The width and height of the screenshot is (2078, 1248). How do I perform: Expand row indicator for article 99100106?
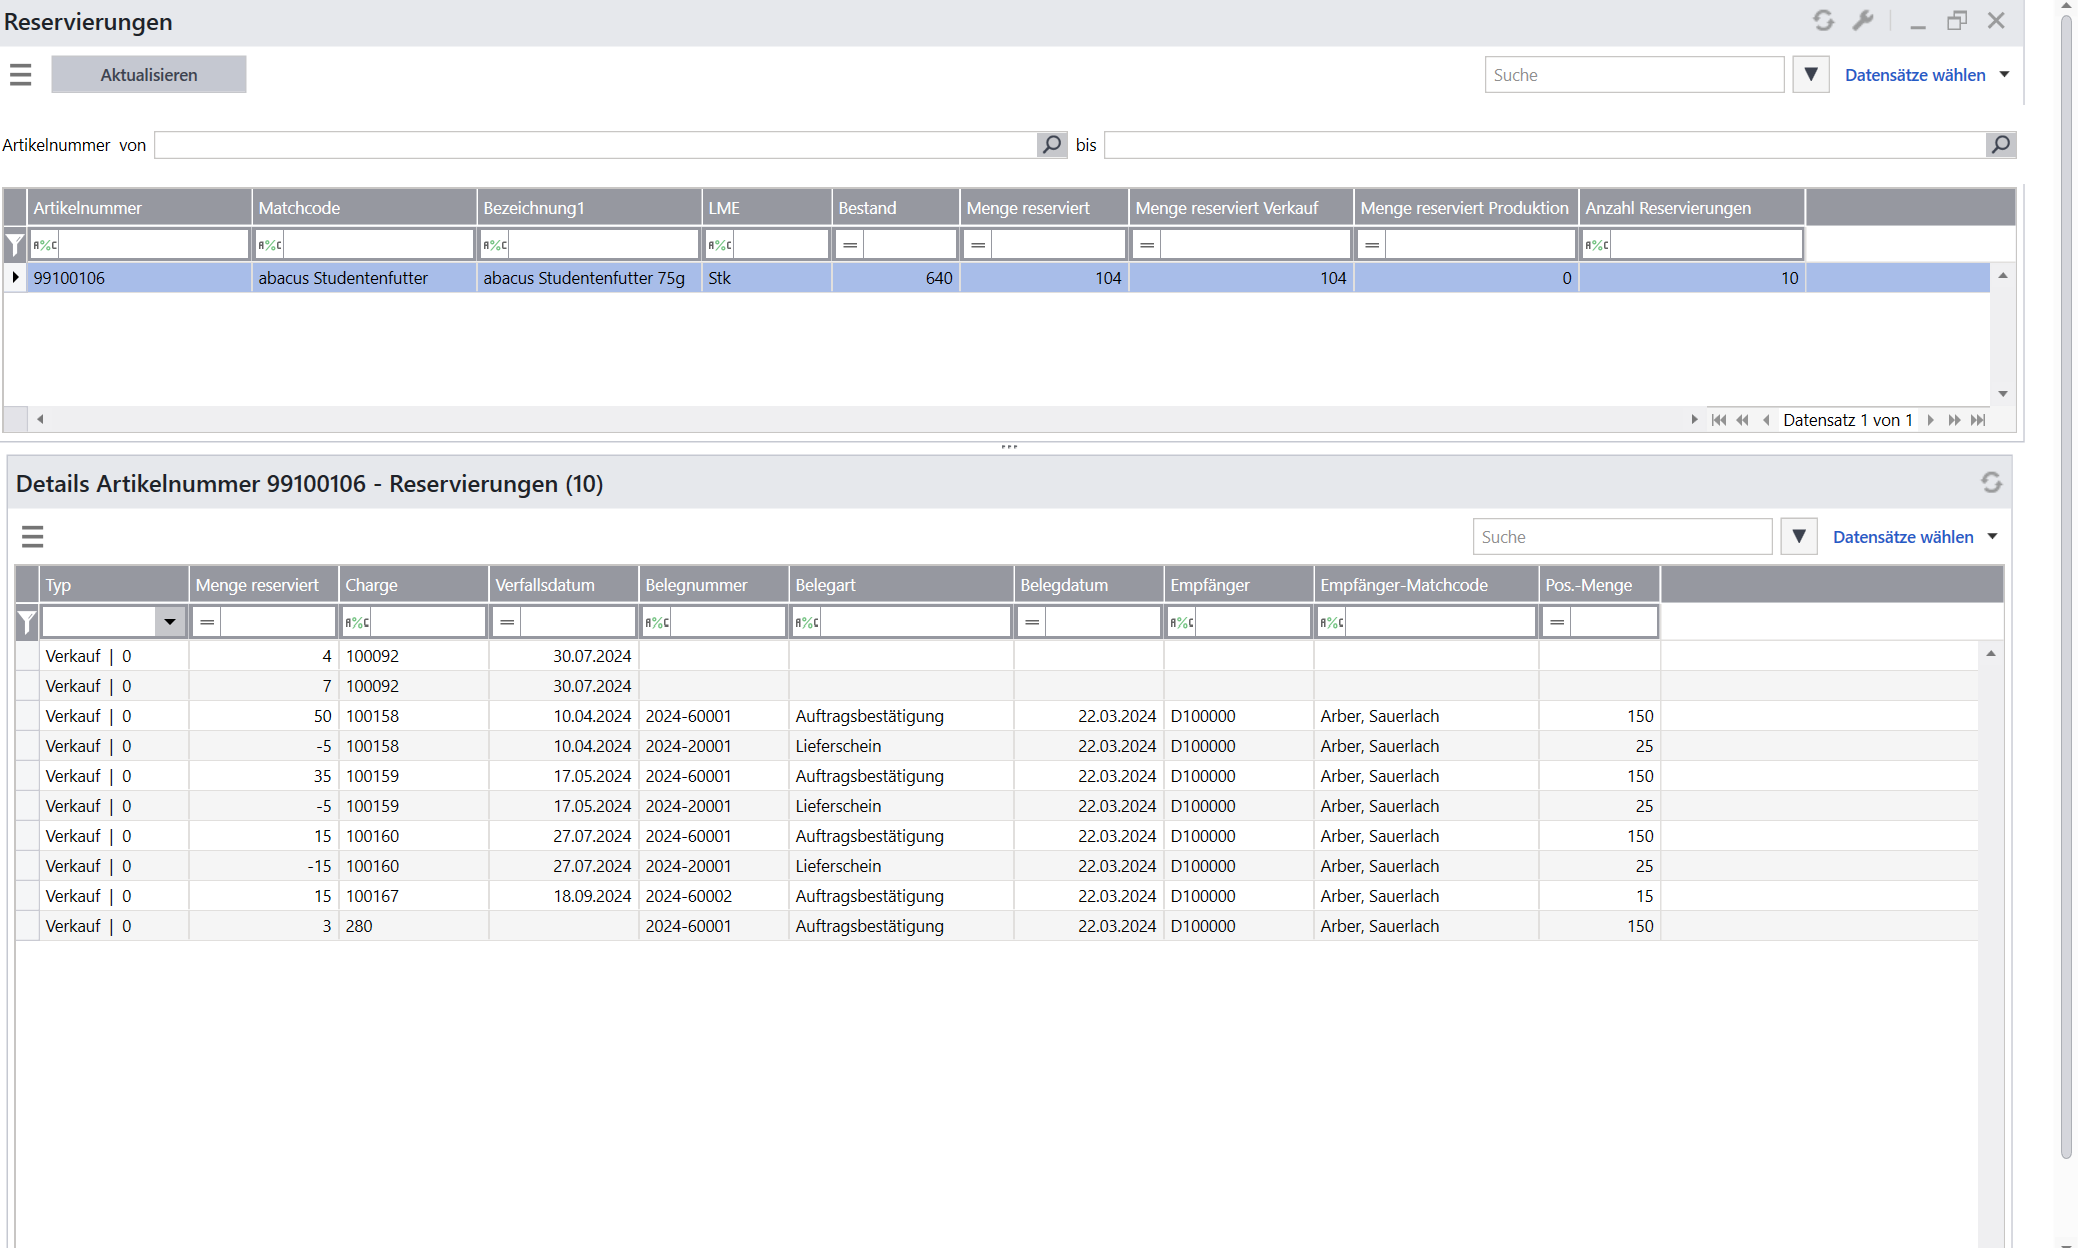[x=15, y=278]
